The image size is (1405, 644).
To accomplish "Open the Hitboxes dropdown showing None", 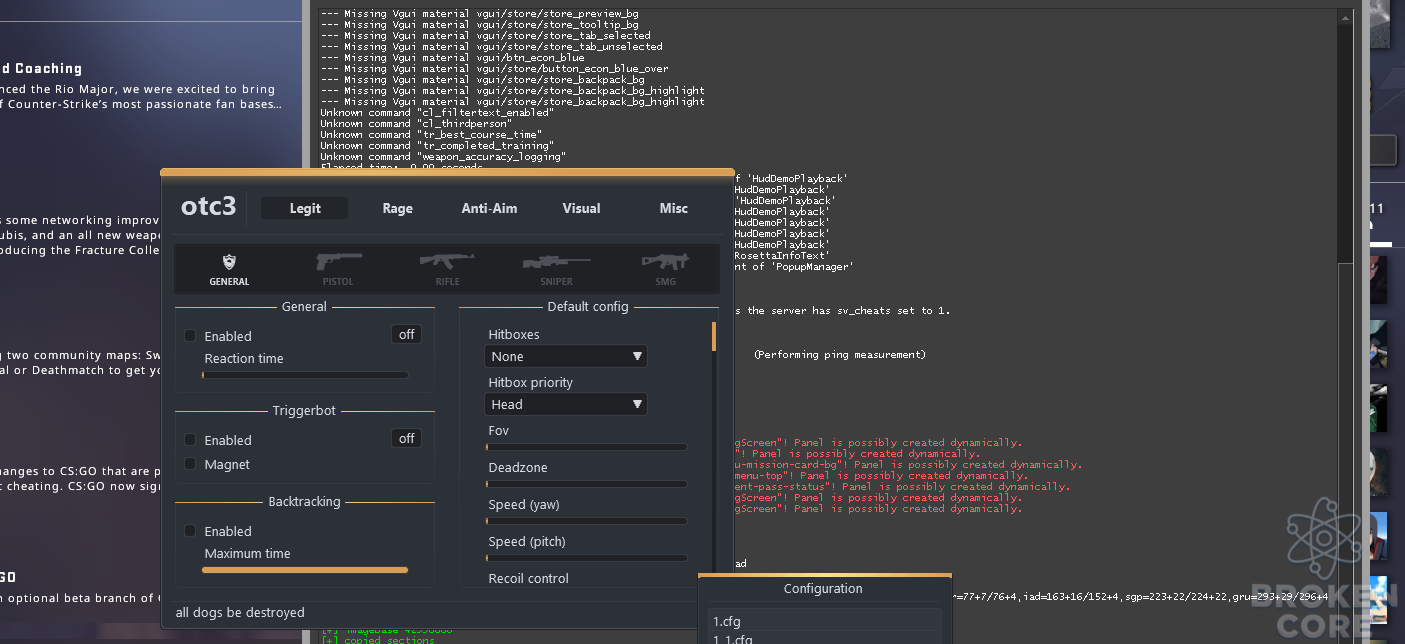I will 566,356.
